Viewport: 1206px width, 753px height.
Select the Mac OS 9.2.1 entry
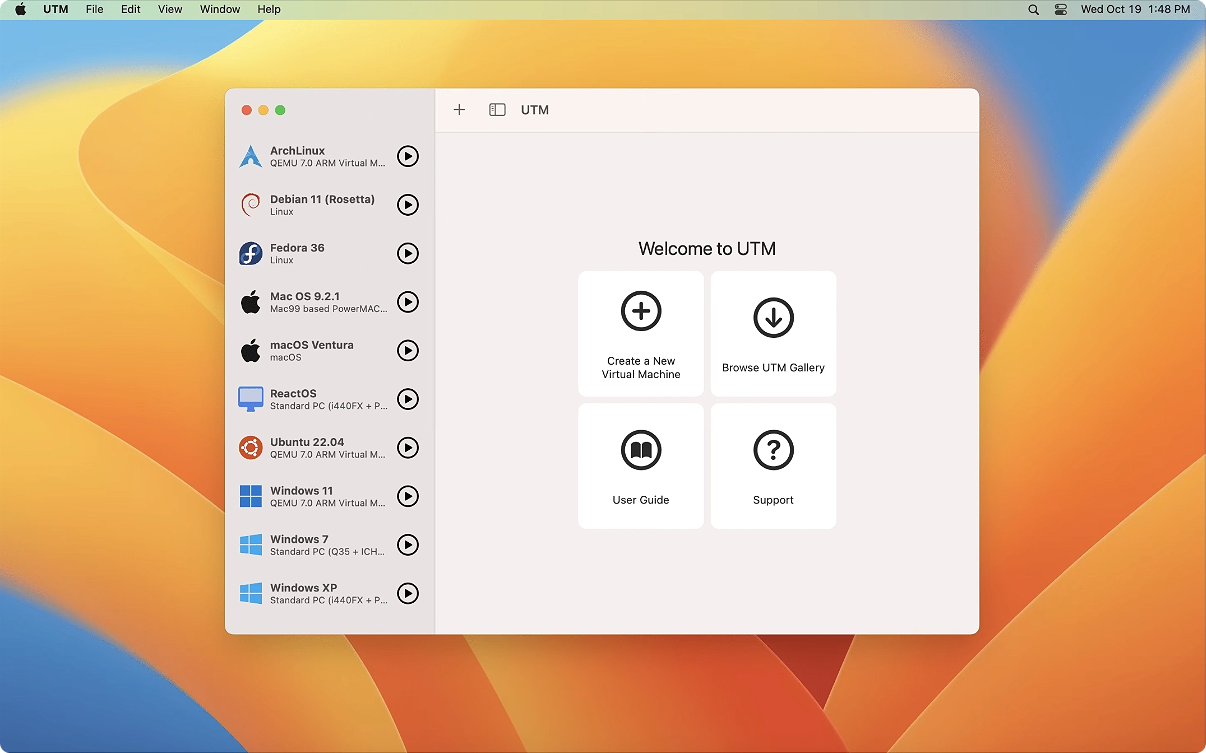tap(311, 302)
